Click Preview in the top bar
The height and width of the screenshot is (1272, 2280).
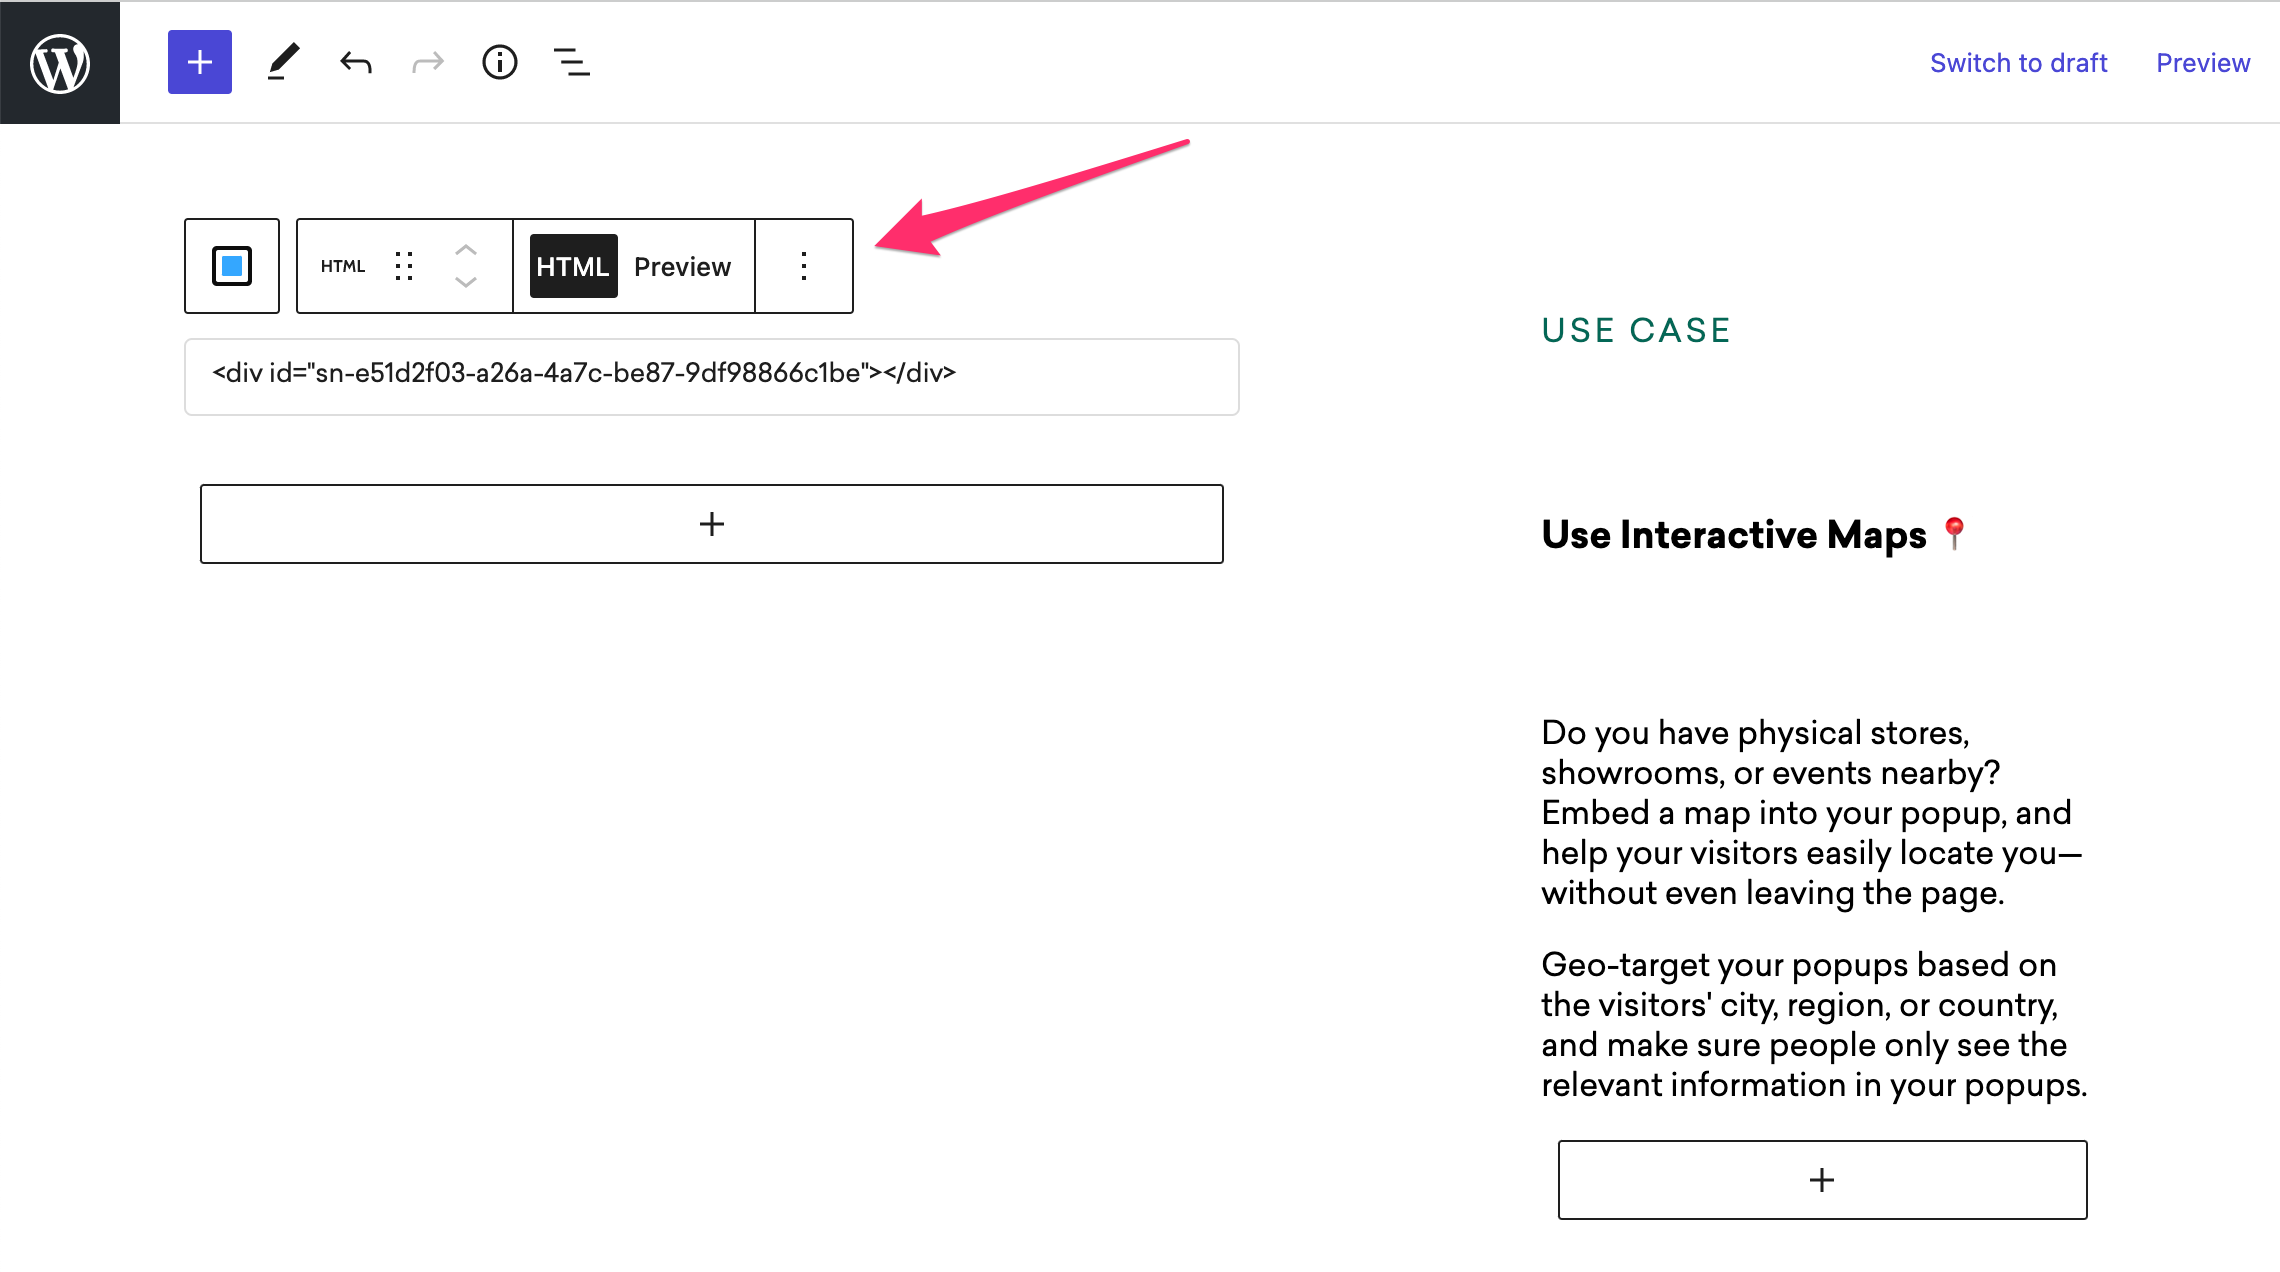2203,63
